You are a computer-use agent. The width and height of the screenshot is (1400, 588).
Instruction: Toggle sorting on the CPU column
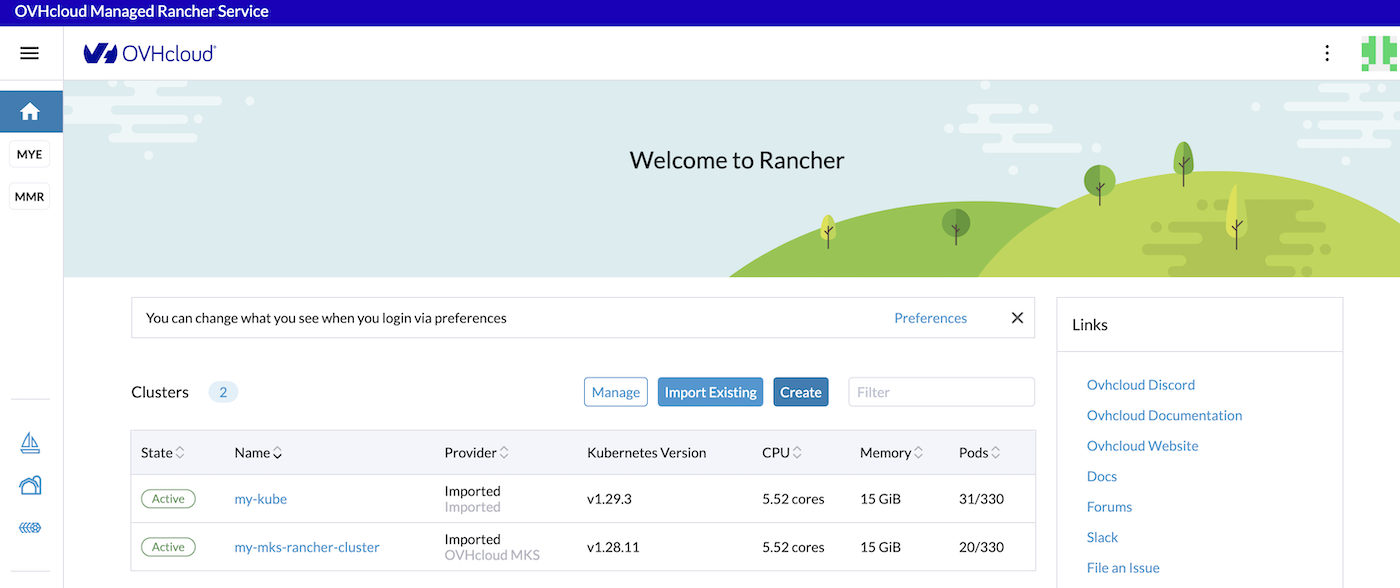click(800, 452)
